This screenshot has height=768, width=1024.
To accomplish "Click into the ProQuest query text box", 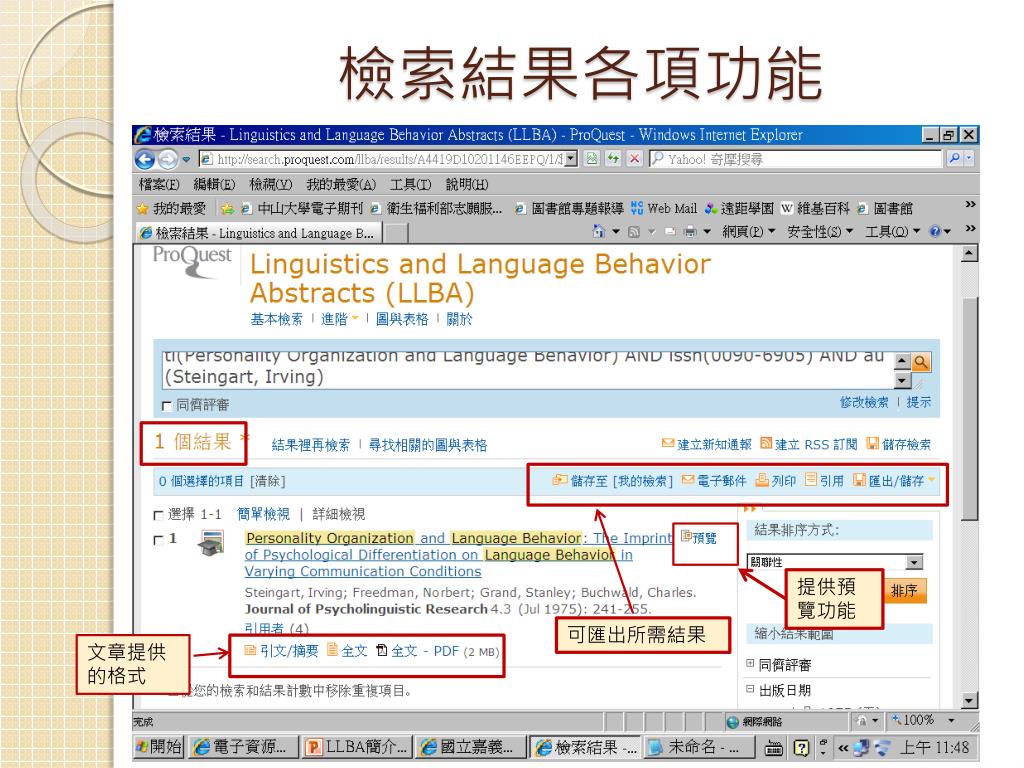I will point(528,369).
